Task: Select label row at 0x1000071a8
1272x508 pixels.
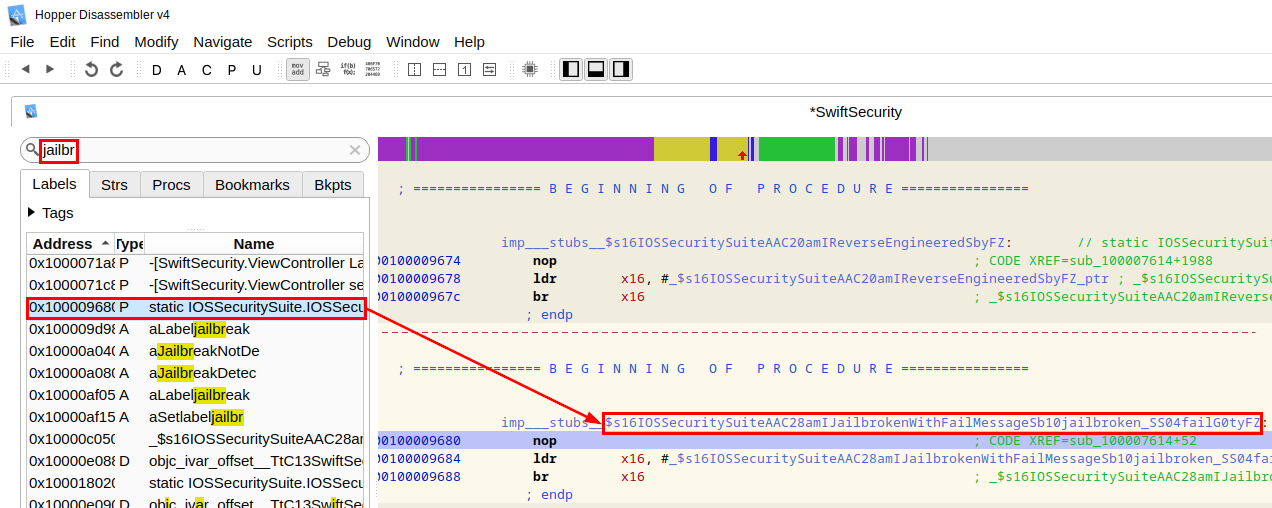Action: [195, 263]
